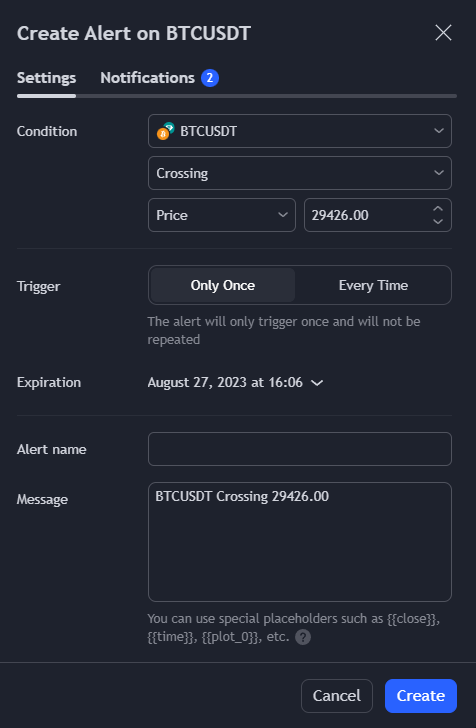Click the Create button

pyautogui.click(x=421, y=696)
